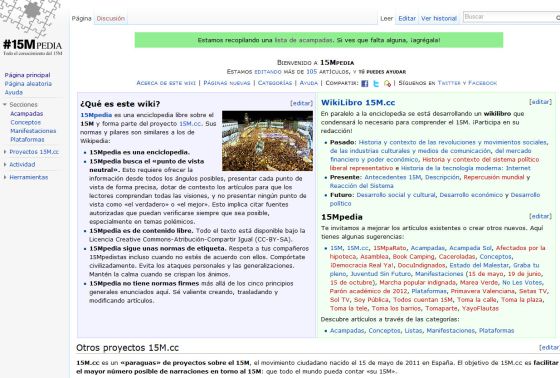Open the Editar tab

407,19
